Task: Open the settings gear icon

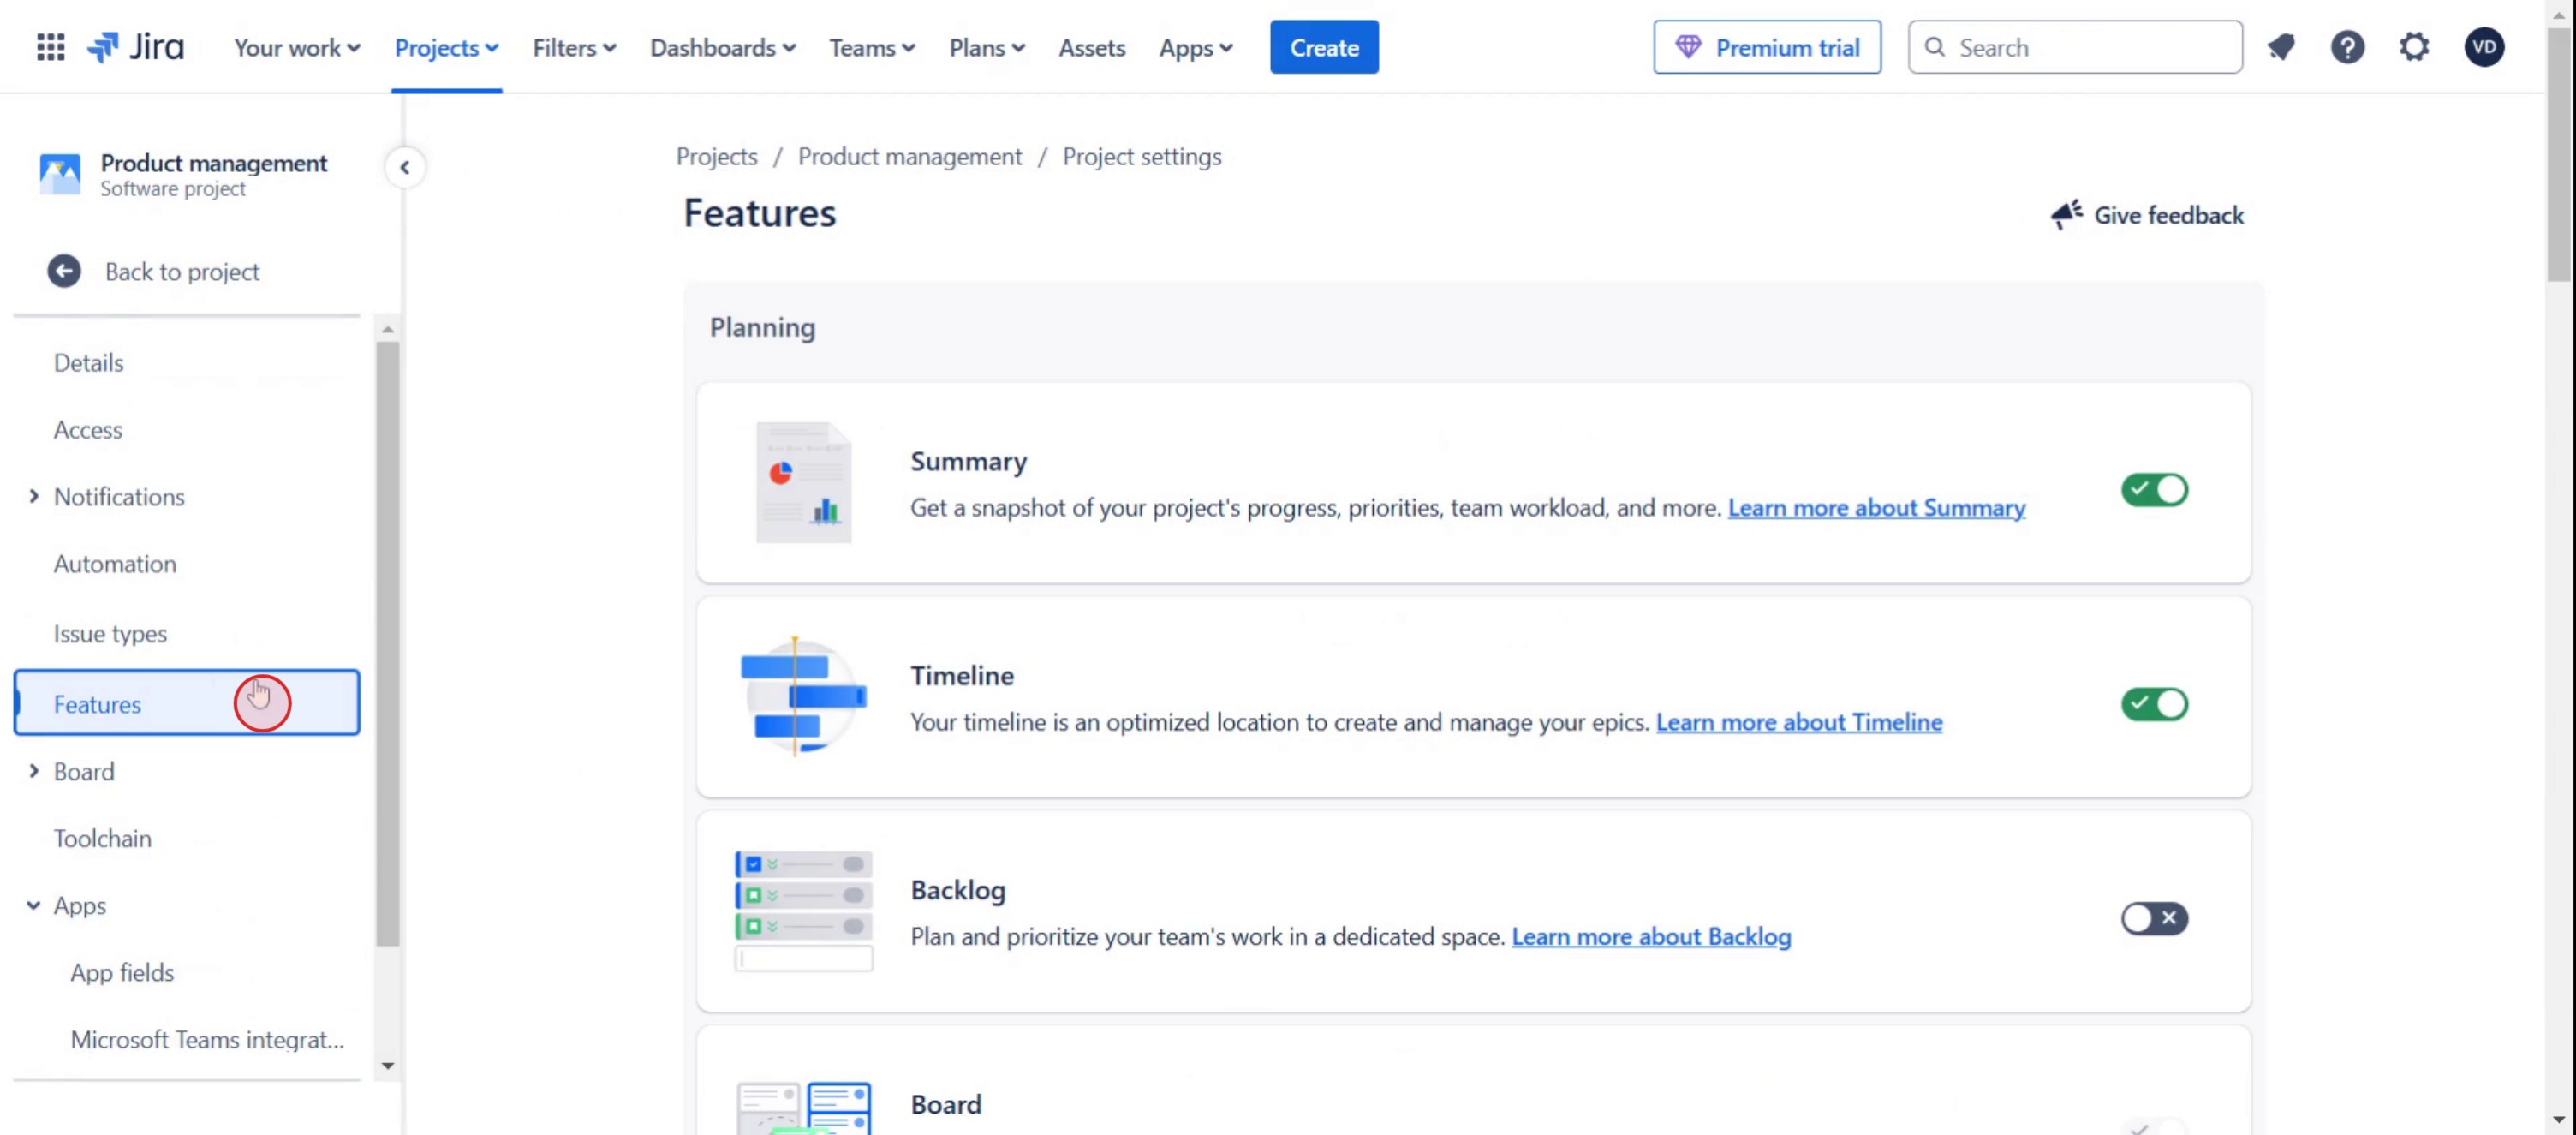Action: 2414,47
